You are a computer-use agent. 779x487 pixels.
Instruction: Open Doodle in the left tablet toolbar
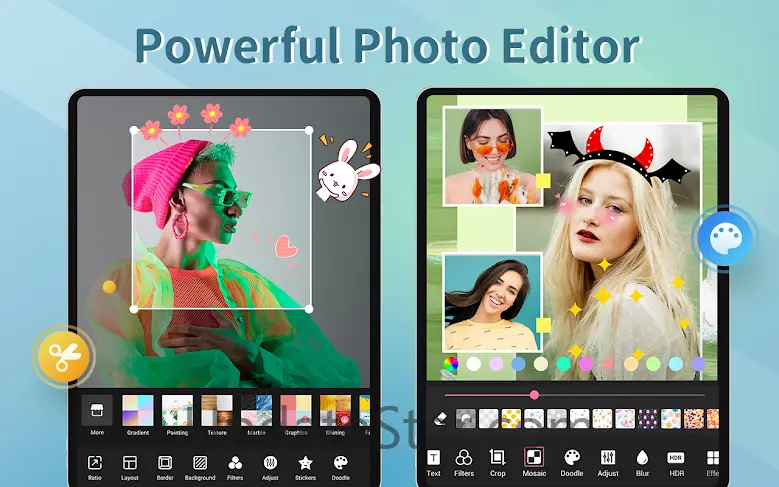(341, 468)
